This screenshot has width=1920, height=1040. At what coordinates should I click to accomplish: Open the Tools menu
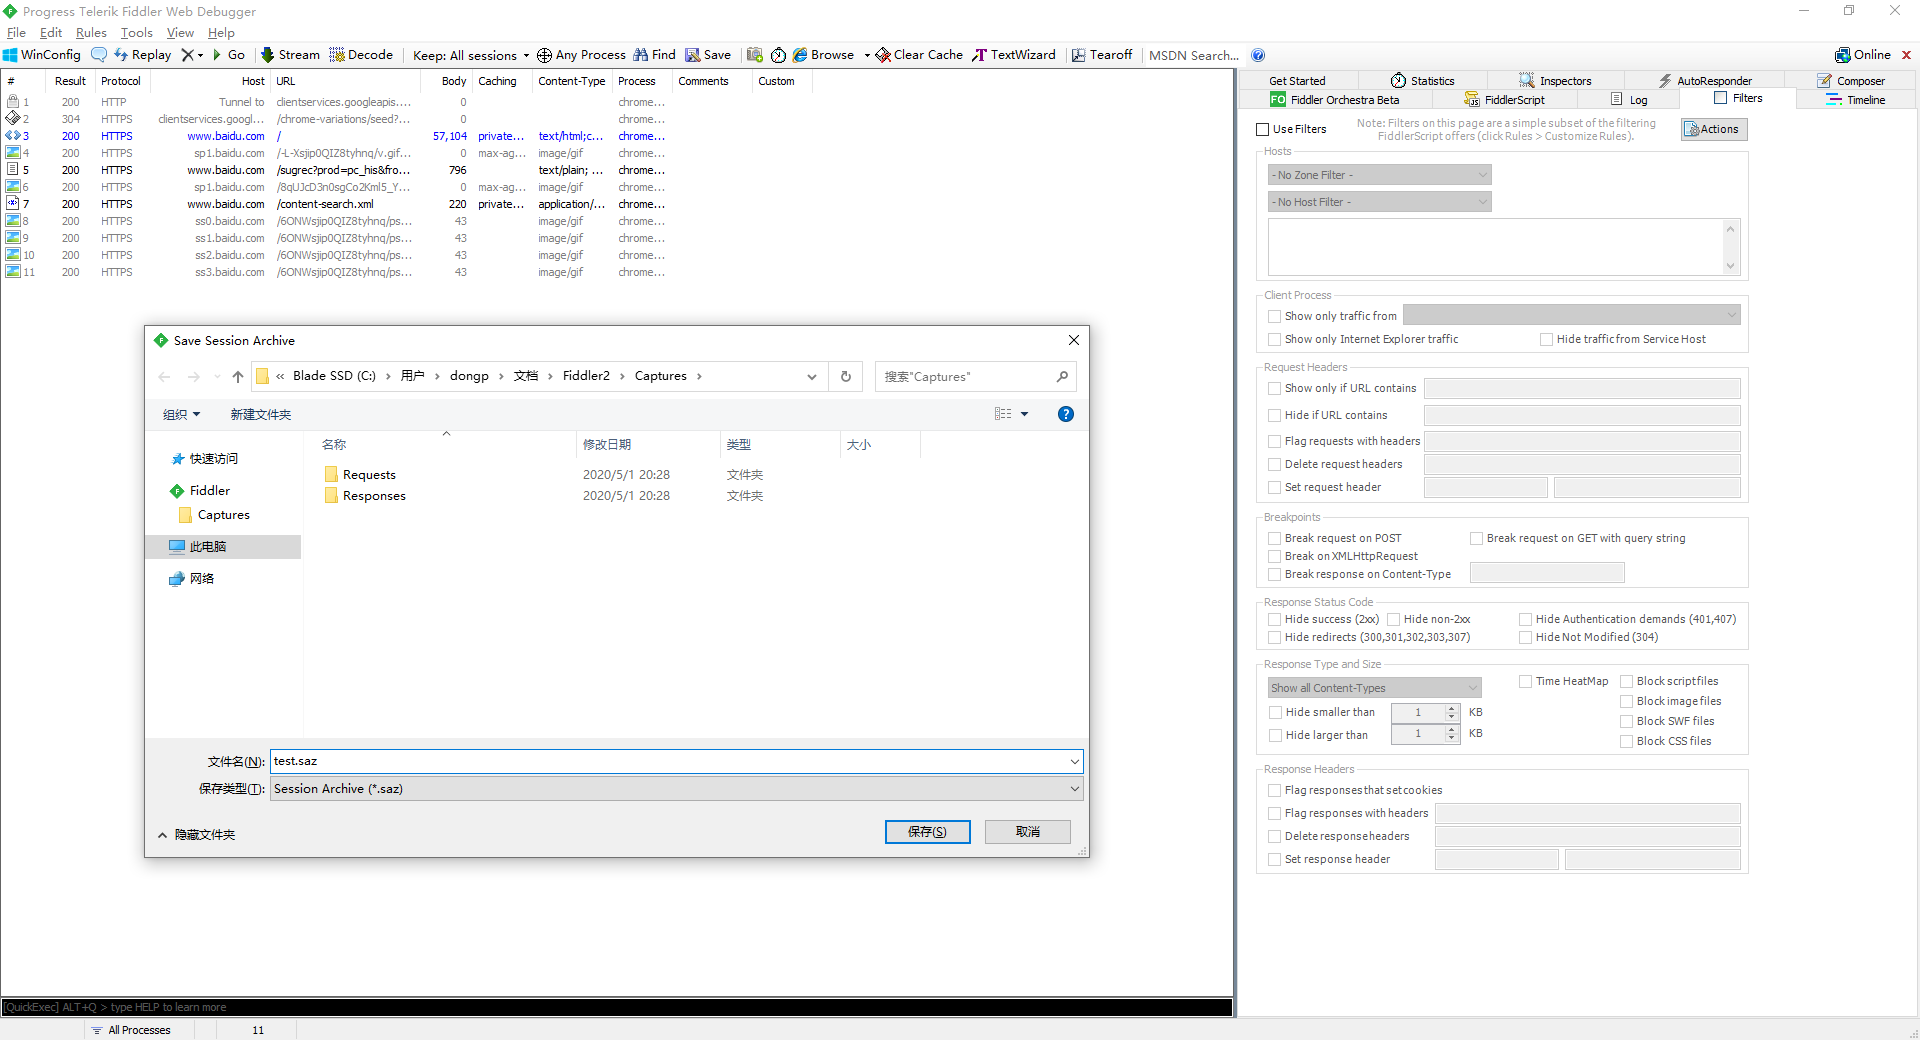[x=137, y=32]
